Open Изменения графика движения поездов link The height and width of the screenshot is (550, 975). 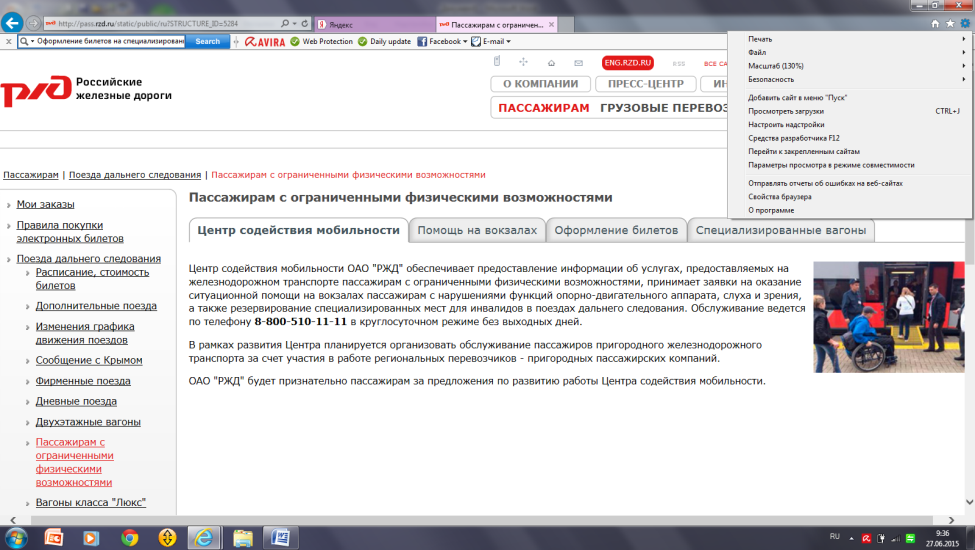[x=85, y=333]
